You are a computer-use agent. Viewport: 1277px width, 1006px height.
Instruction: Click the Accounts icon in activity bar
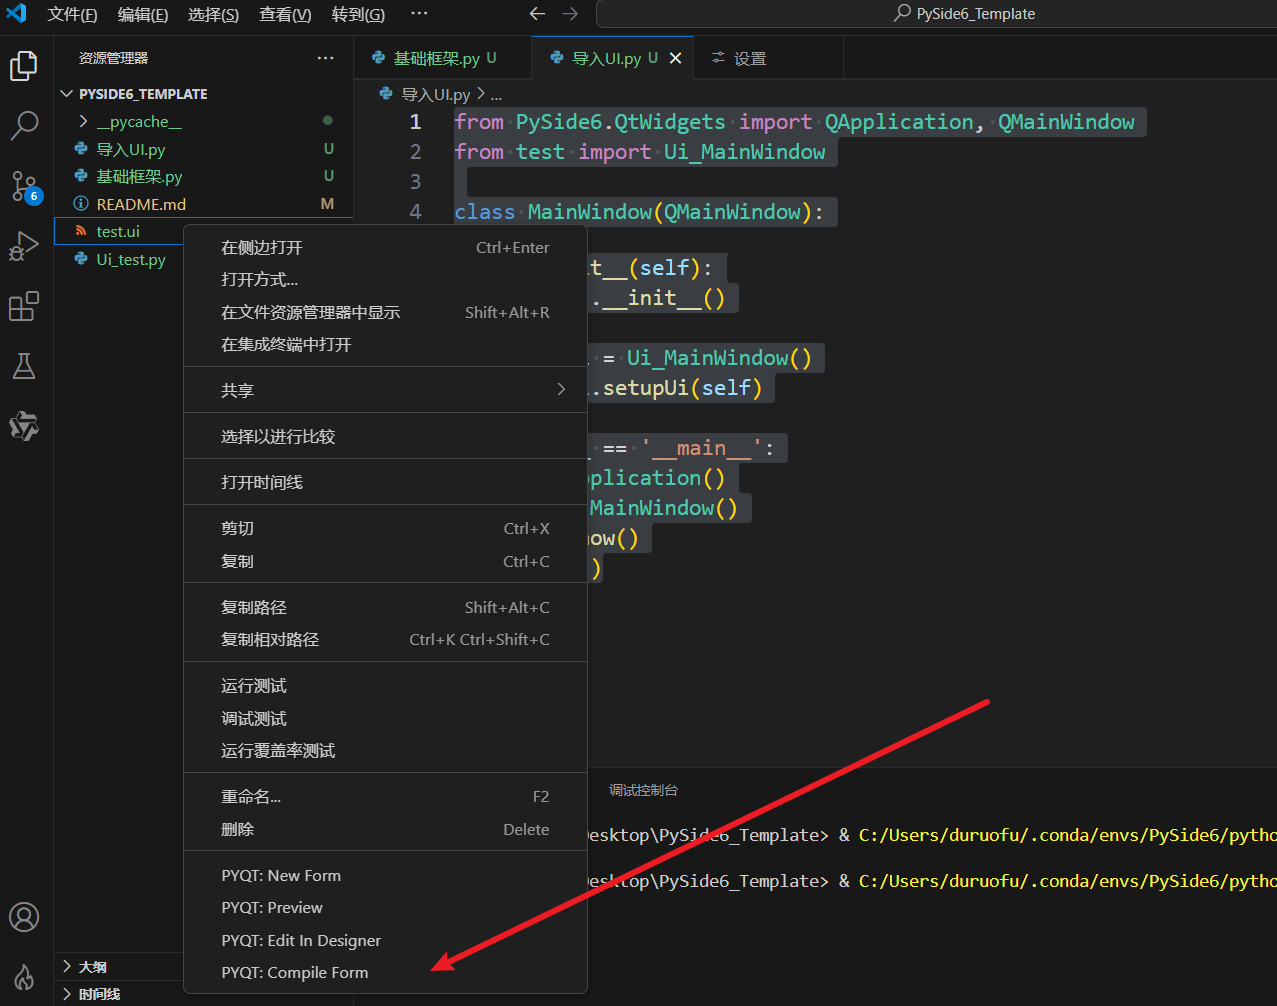tap(24, 917)
